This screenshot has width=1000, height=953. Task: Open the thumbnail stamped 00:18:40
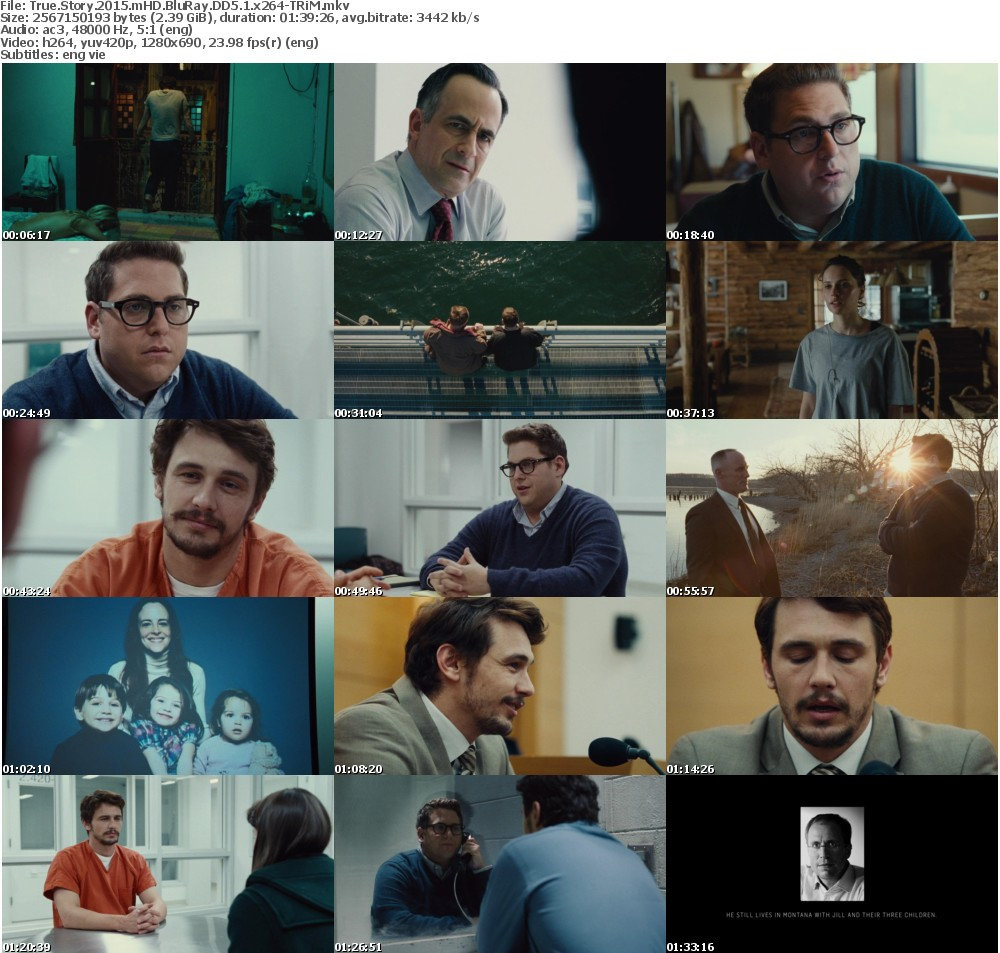pos(832,152)
